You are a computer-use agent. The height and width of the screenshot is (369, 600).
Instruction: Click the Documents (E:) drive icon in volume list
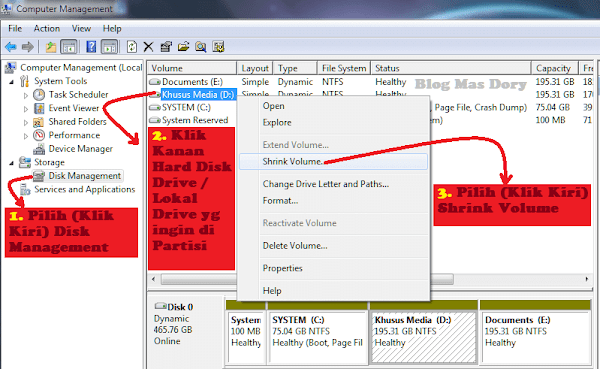[x=155, y=82]
